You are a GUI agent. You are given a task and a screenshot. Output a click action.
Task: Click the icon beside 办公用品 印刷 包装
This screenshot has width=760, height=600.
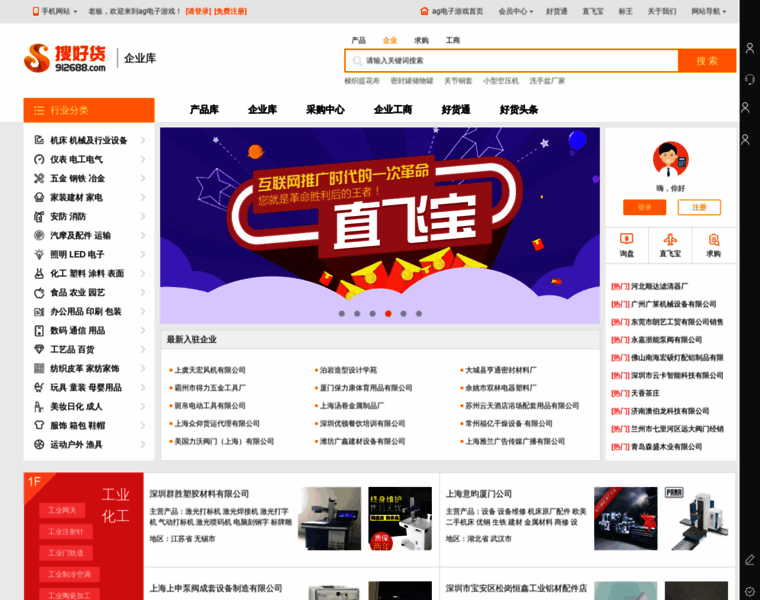click(x=39, y=312)
